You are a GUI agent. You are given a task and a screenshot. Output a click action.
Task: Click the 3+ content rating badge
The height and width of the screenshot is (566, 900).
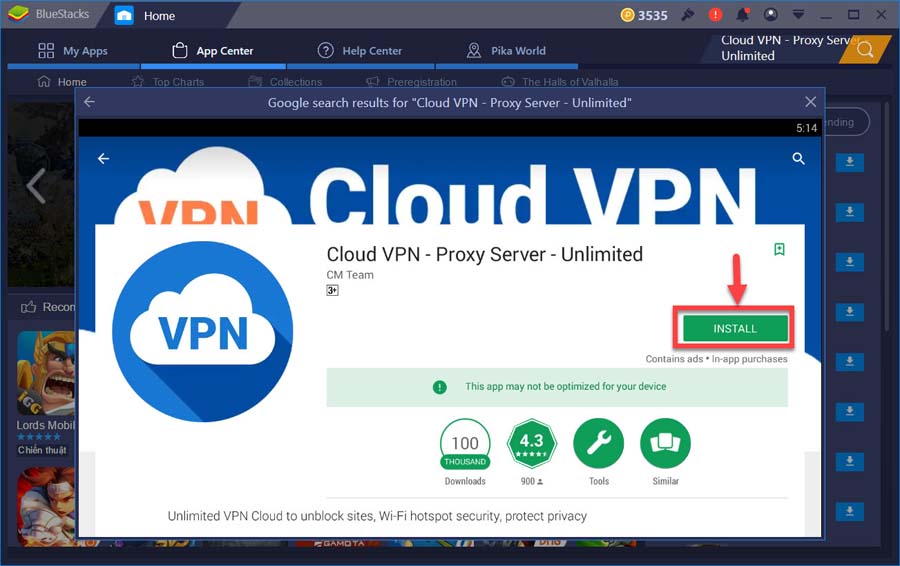[x=332, y=290]
